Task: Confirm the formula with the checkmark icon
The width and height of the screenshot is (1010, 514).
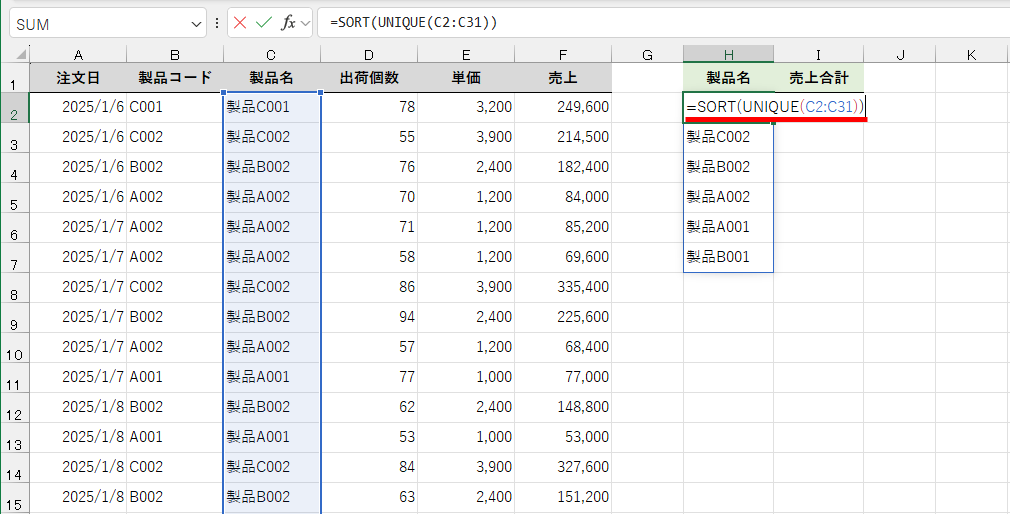Action: pos(263,23)
